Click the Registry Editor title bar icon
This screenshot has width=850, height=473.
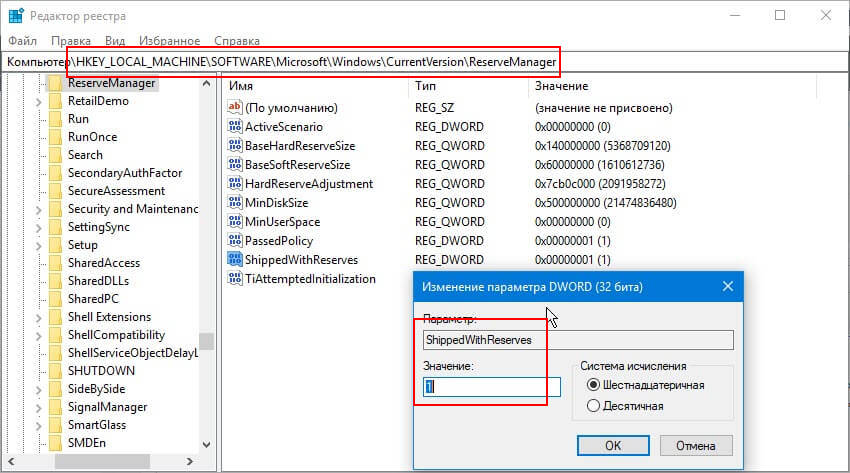[x=16, y=16]
